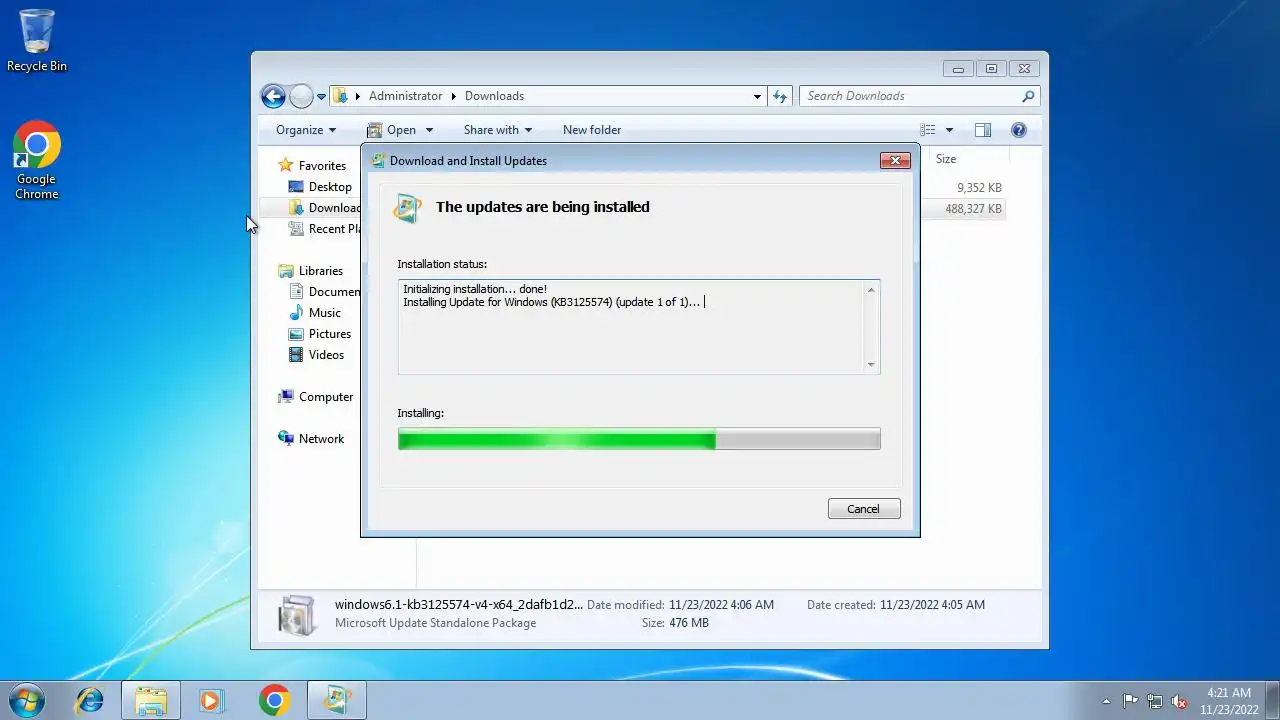
Task: Close the Download and Install Updates dialog
Action: (x=895, y=160)
